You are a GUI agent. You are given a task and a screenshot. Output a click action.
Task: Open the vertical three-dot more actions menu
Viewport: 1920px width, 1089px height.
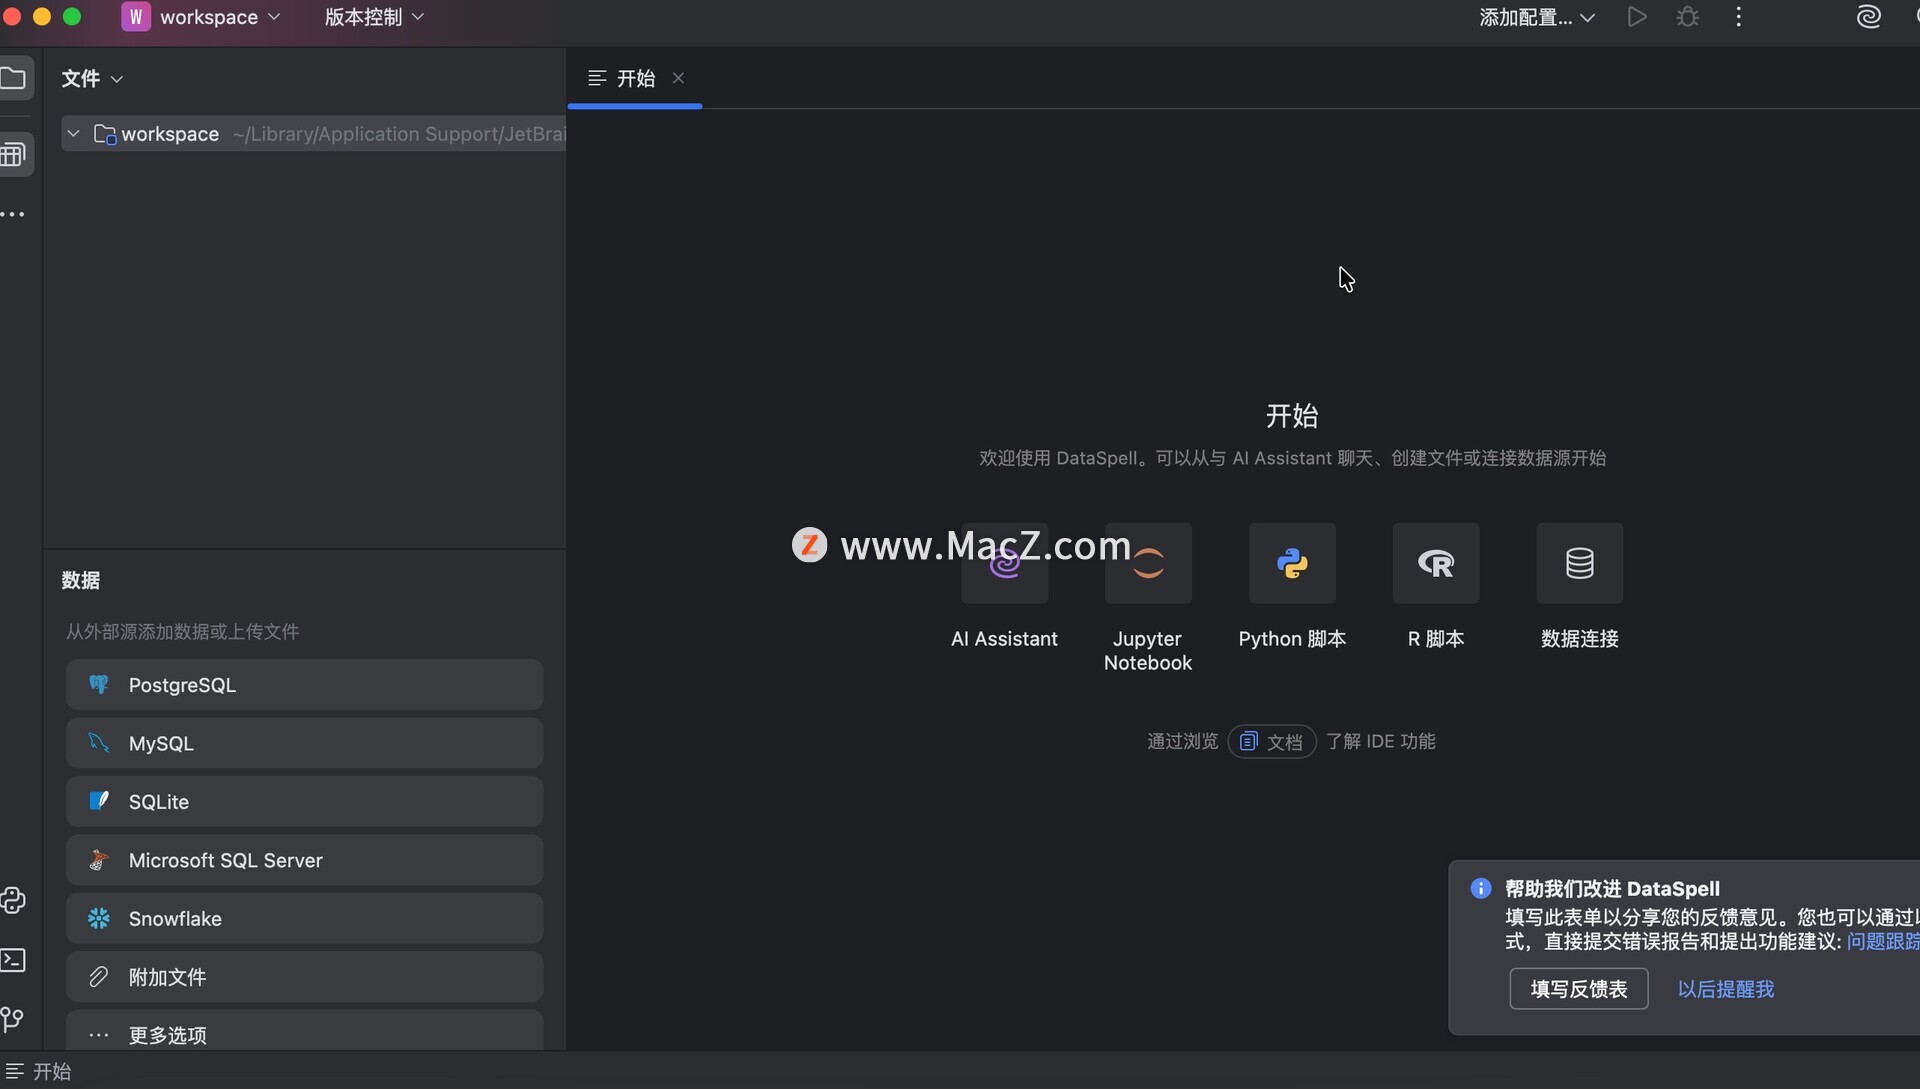(1739, 17)
